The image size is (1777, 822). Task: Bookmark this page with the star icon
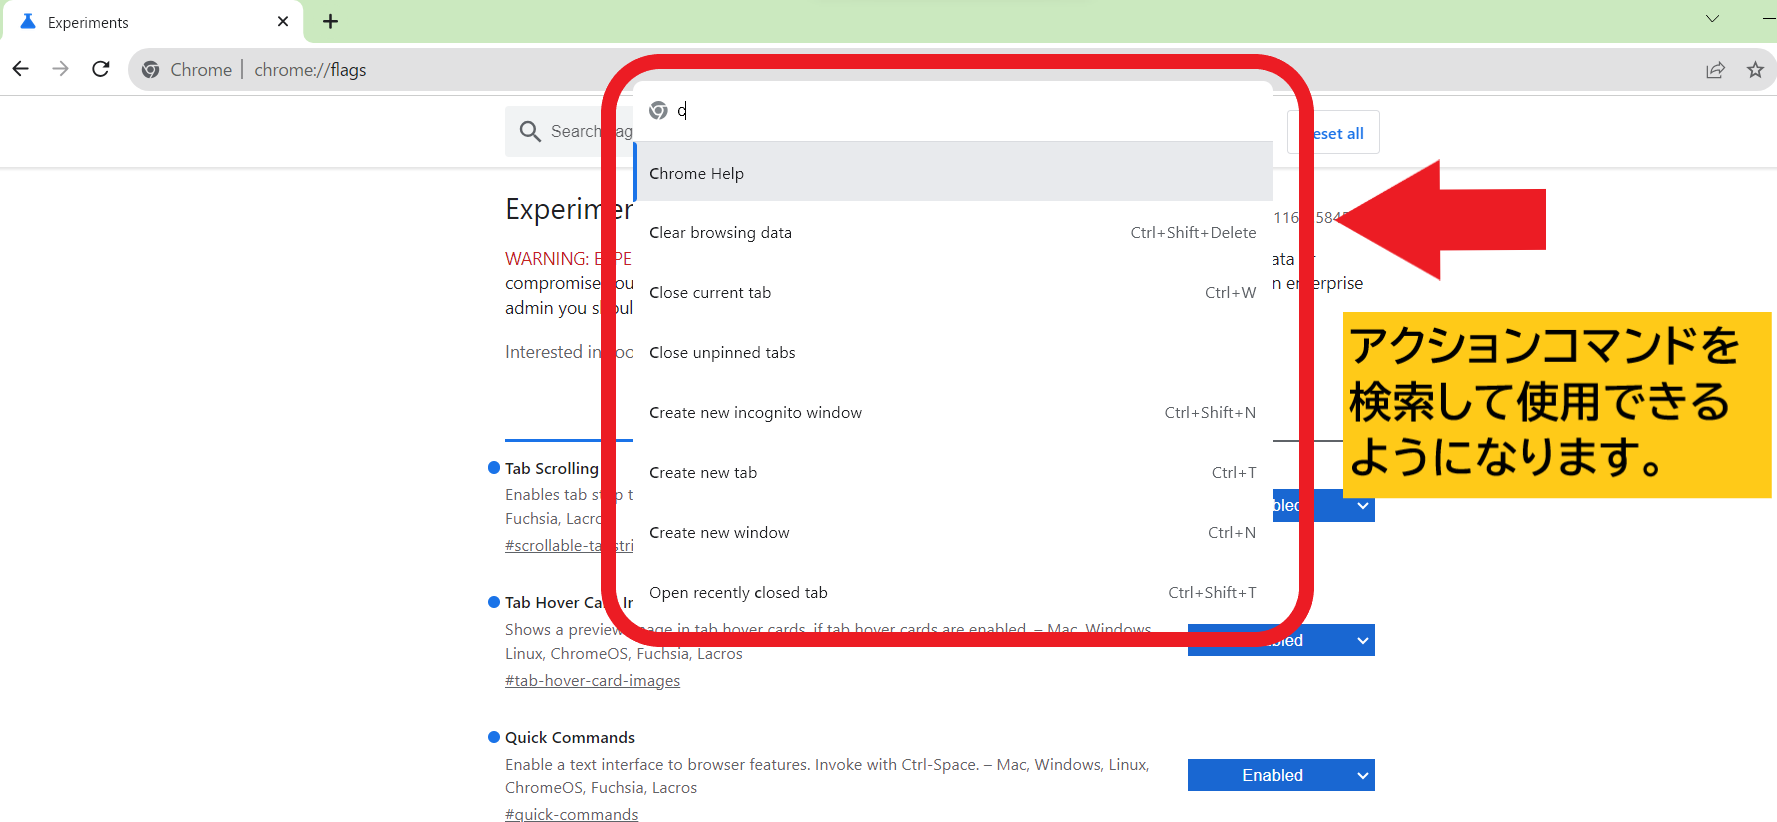click(1755, 69)
